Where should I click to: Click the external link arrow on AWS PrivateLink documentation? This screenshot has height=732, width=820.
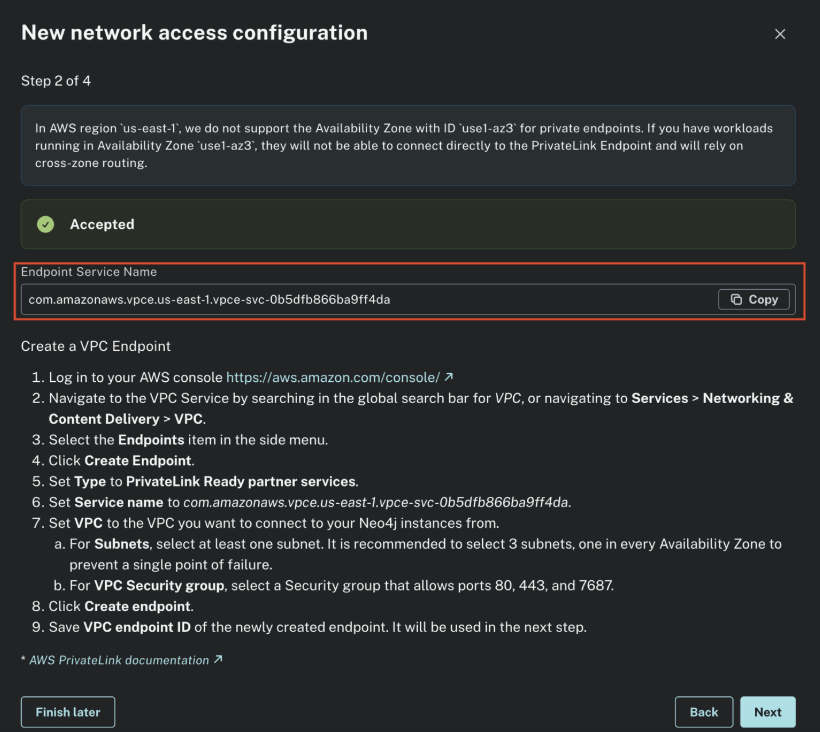click(219, 660)
